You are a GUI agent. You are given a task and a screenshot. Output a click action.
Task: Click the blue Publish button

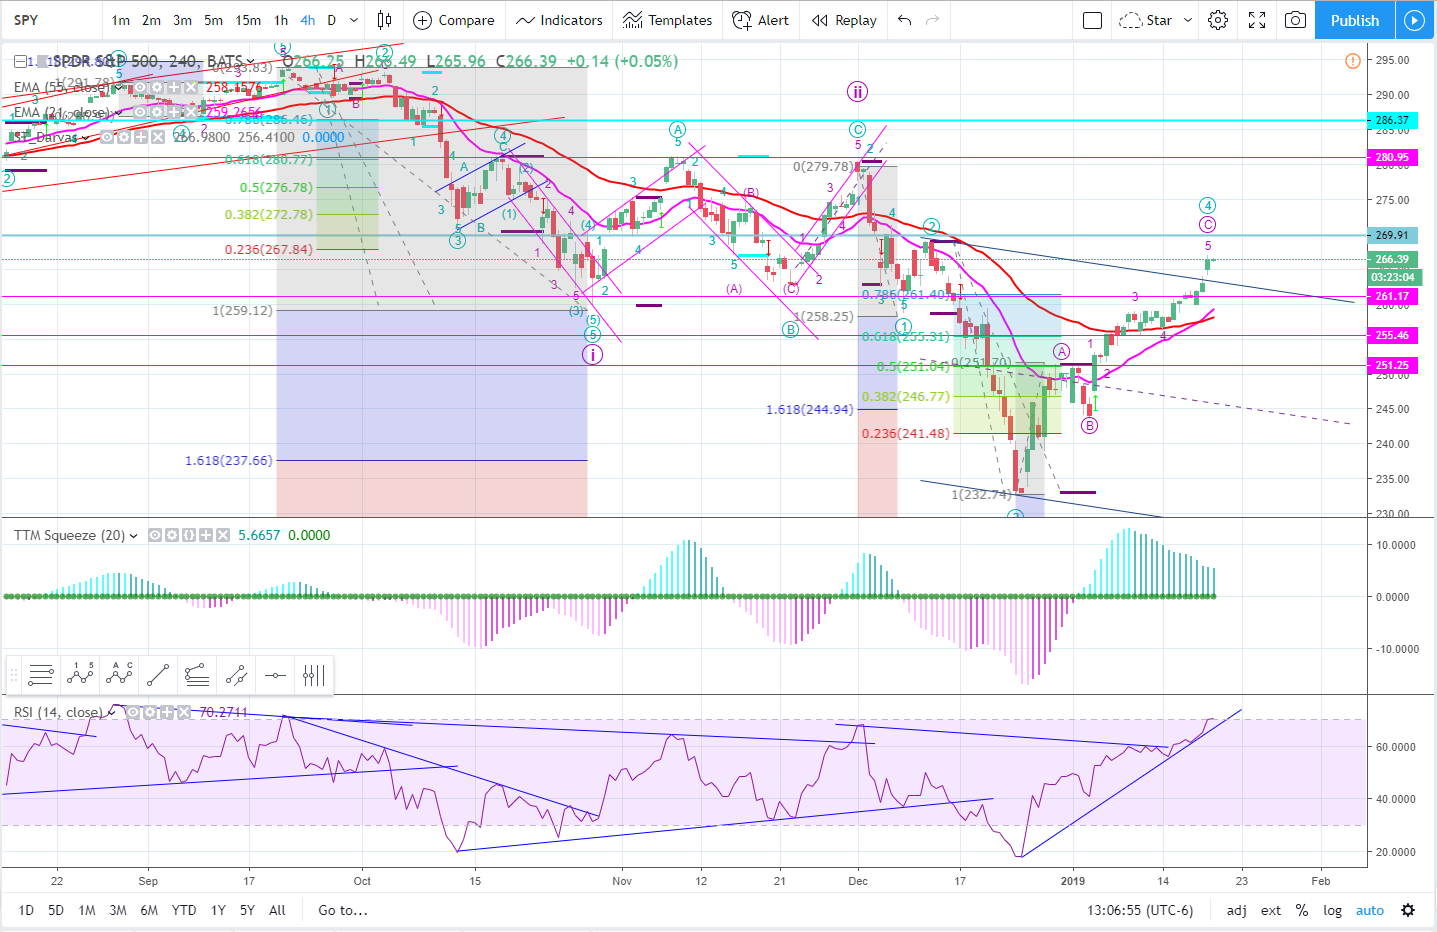1354,20
